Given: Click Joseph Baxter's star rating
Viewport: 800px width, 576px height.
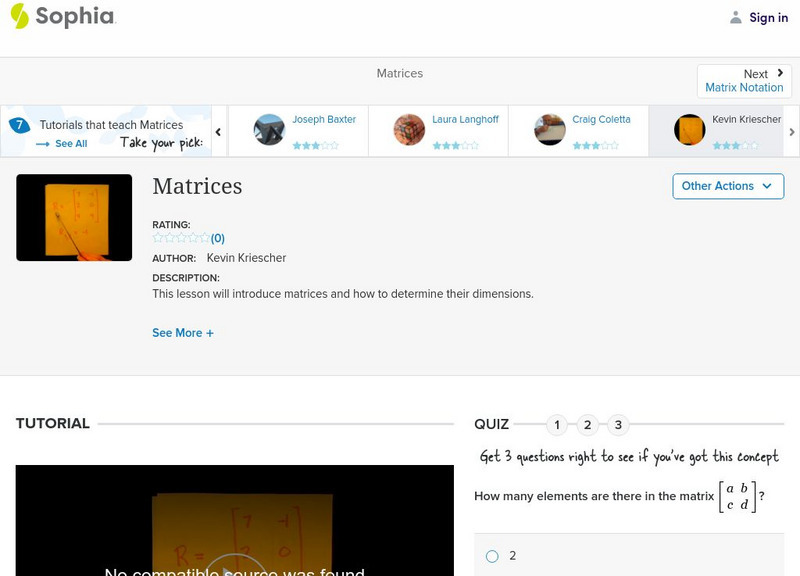Looking at the screenshot, I should click(315, 145).
